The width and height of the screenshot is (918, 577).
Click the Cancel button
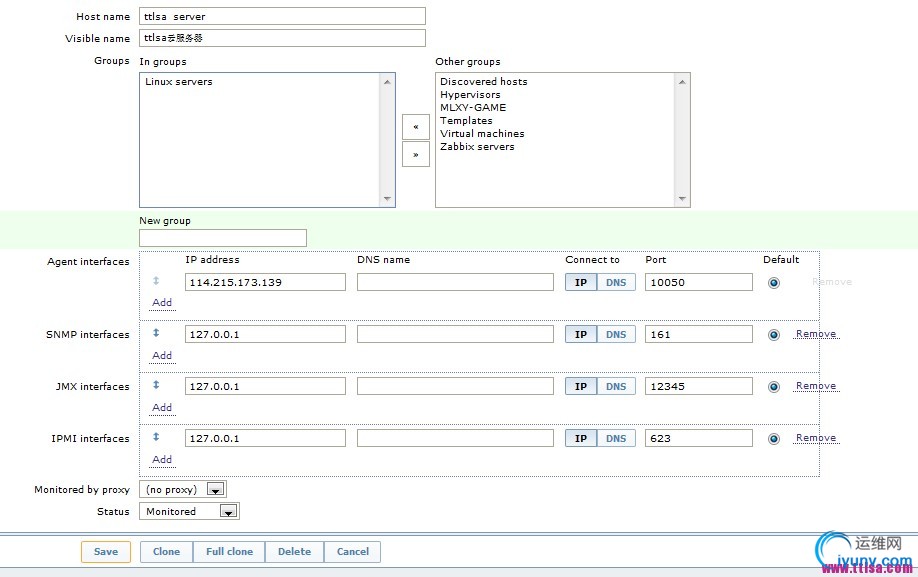point(353,552)
